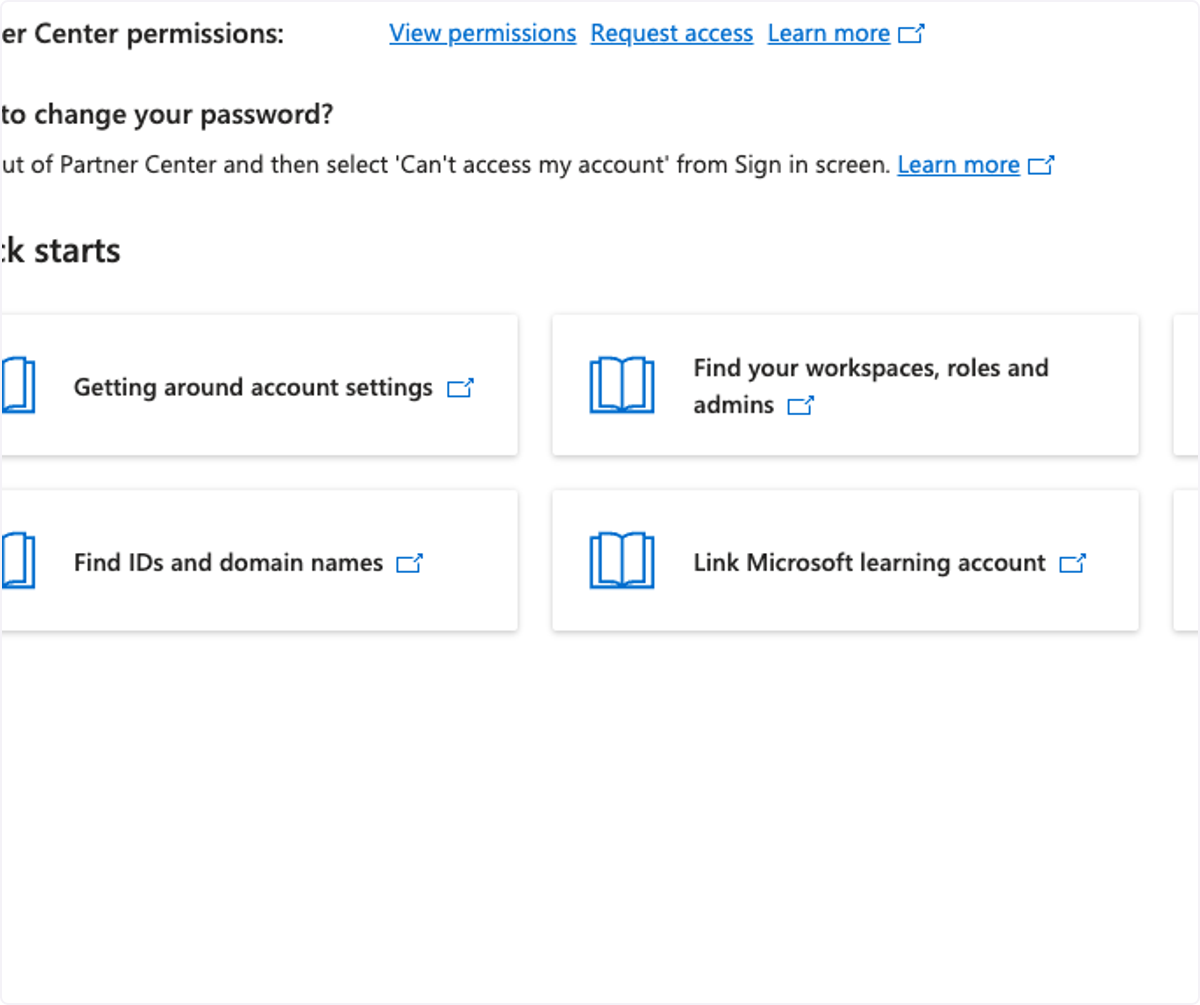Click external-link icon beside Link Microsoft learning account

tap(1073, 564)
